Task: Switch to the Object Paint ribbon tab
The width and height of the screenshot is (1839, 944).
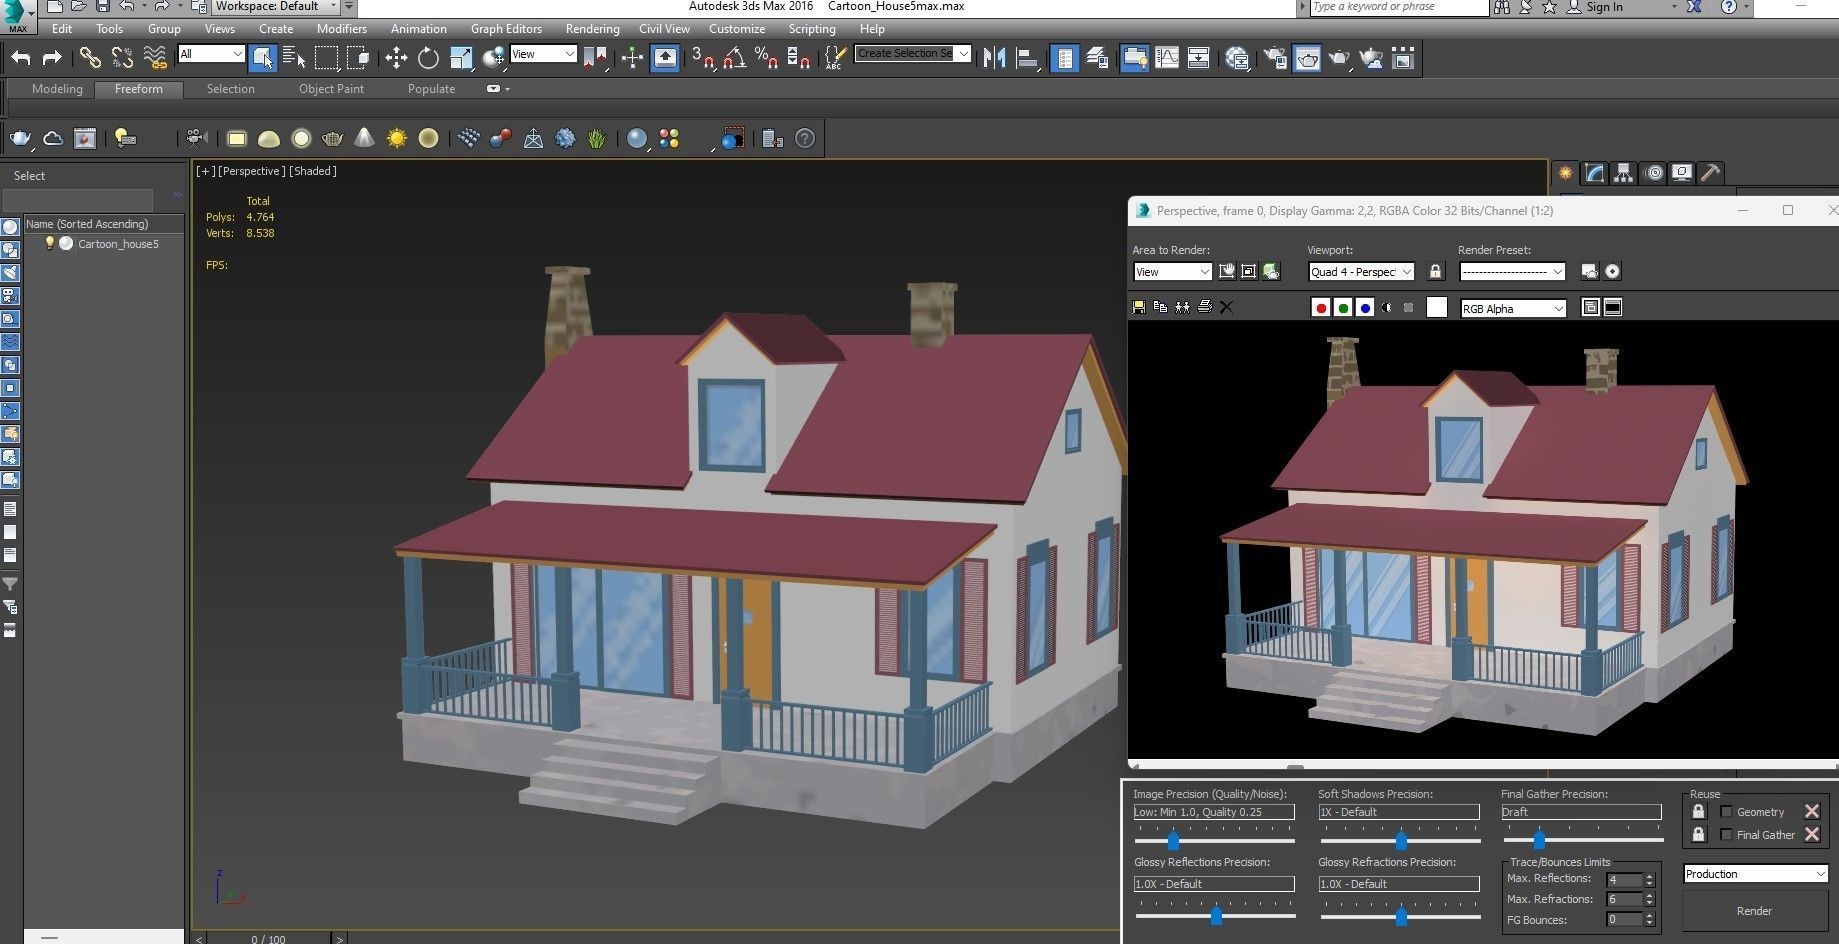Action: [331, 89]
